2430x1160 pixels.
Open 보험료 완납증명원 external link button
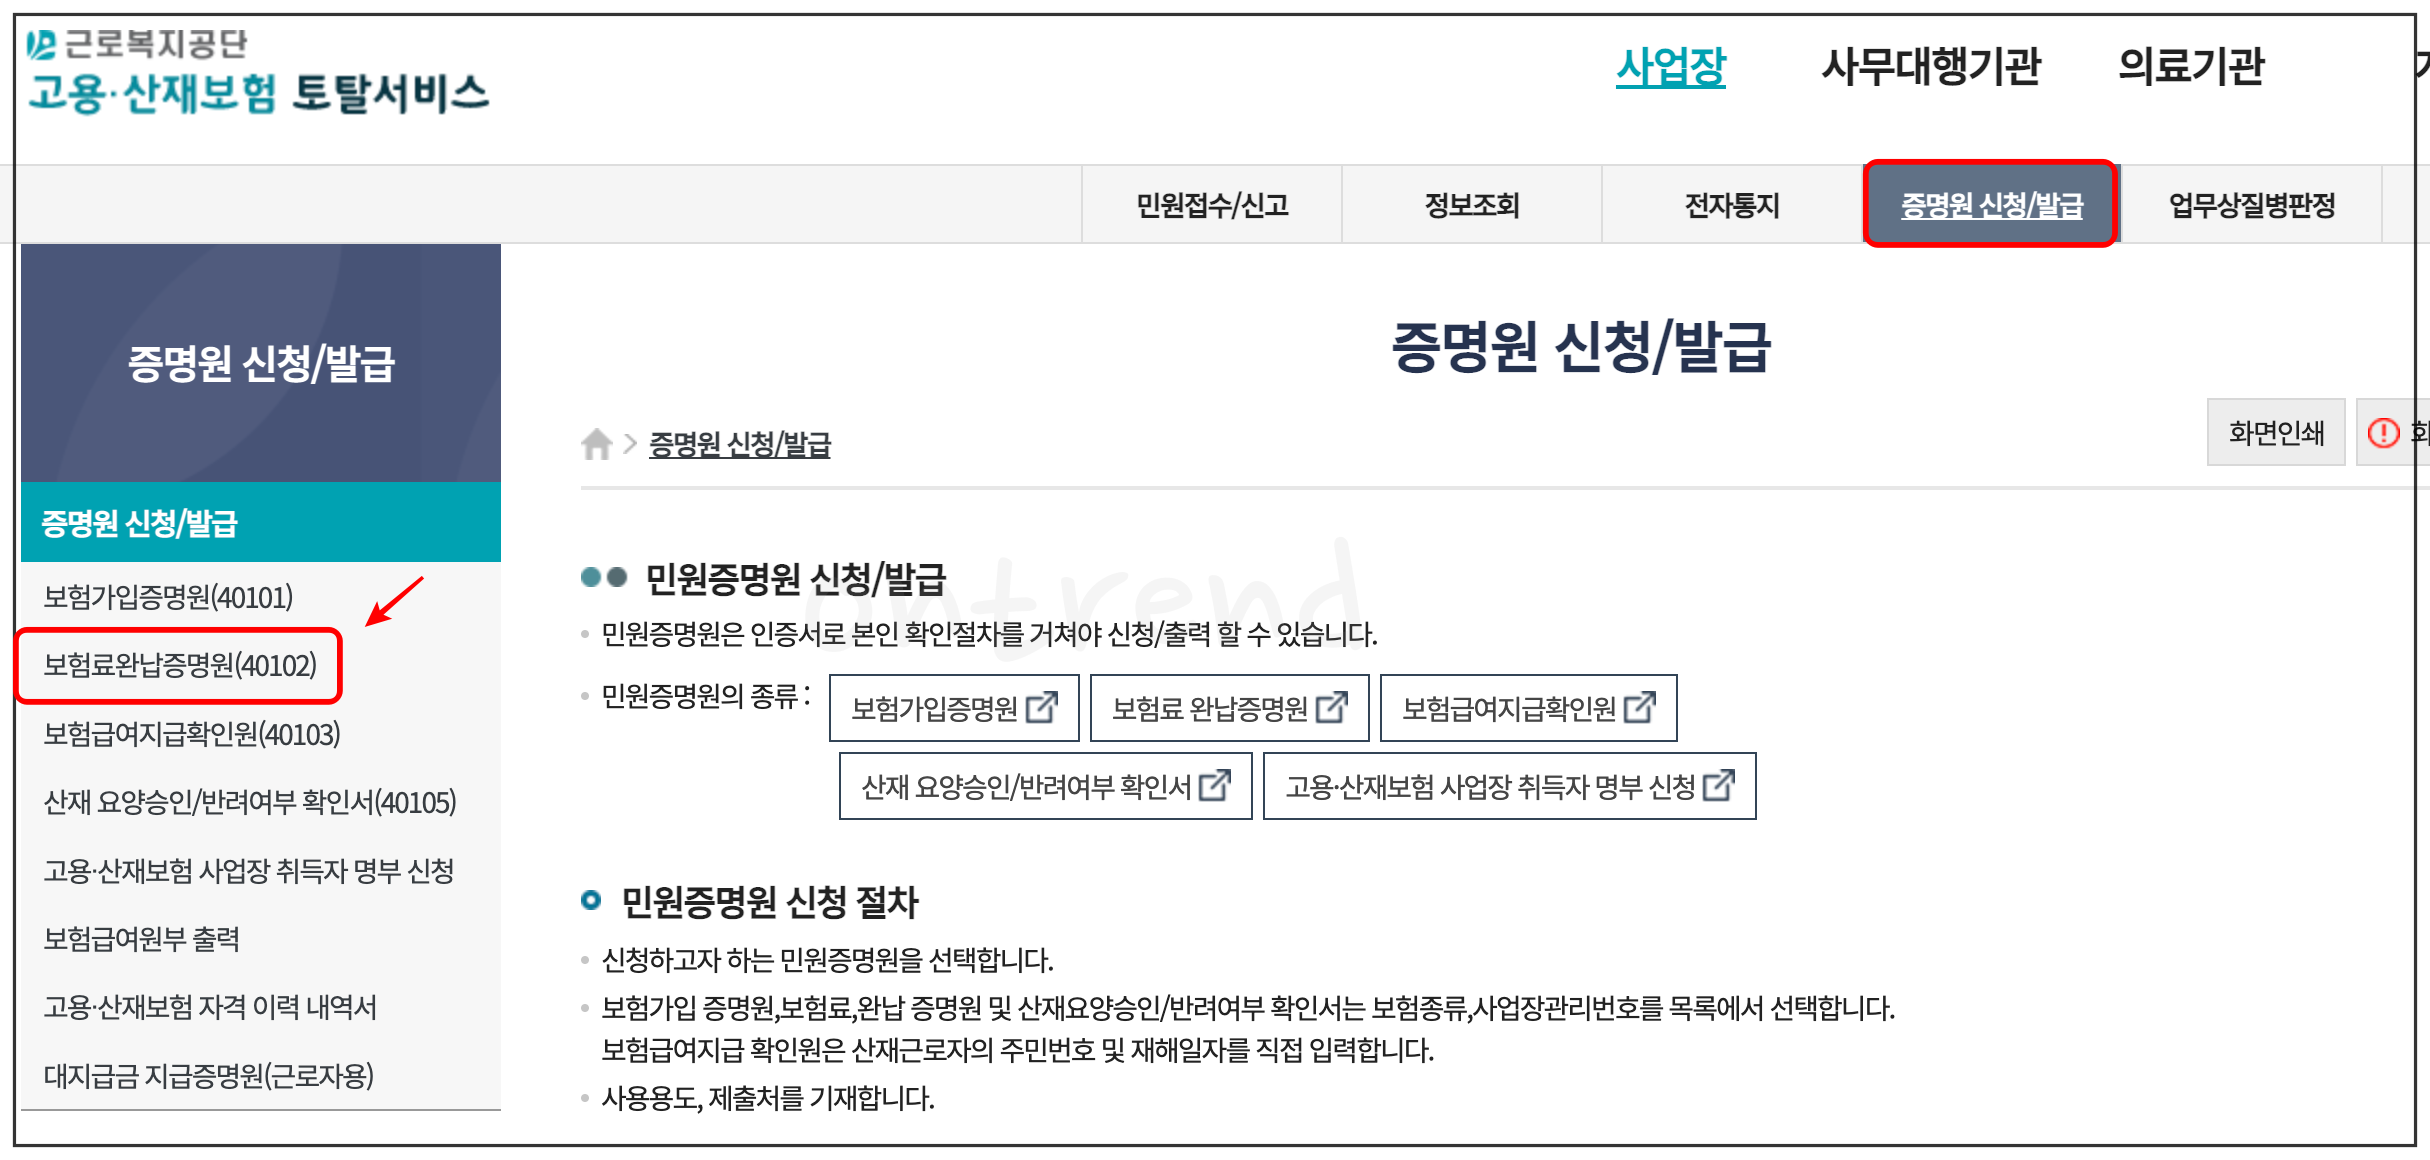[x=1228, y=708]
